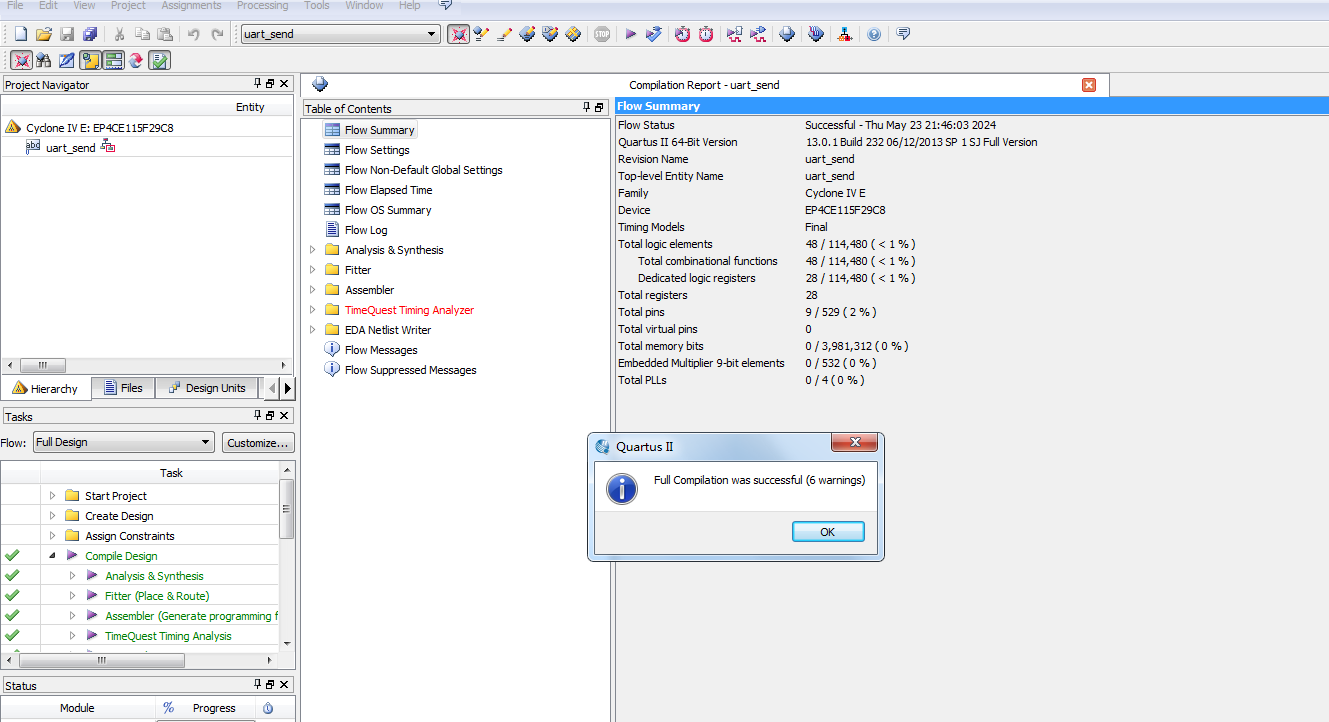Toggle the Status panel pin

click(x=257, y=685)
